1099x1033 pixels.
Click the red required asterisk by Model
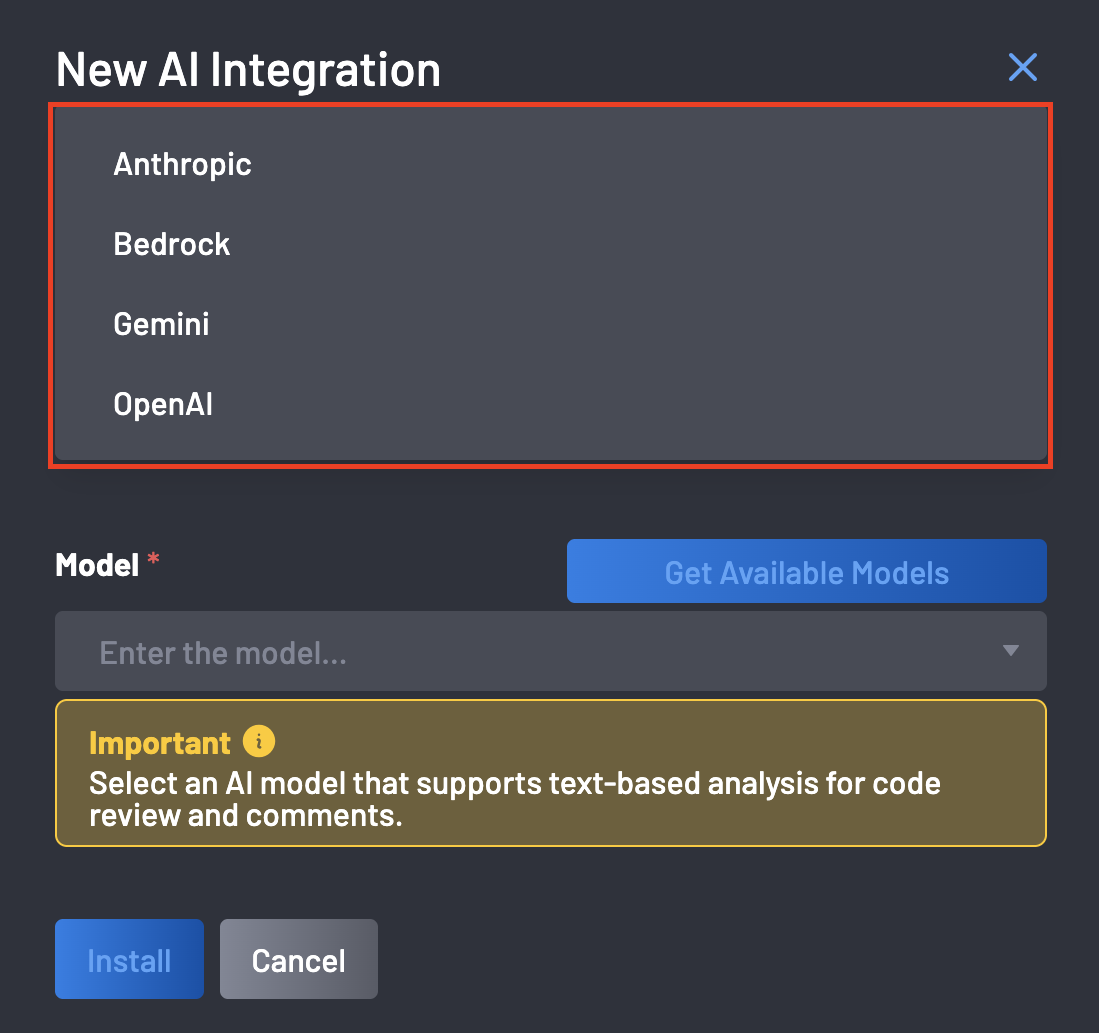click(x=153, y=561)
